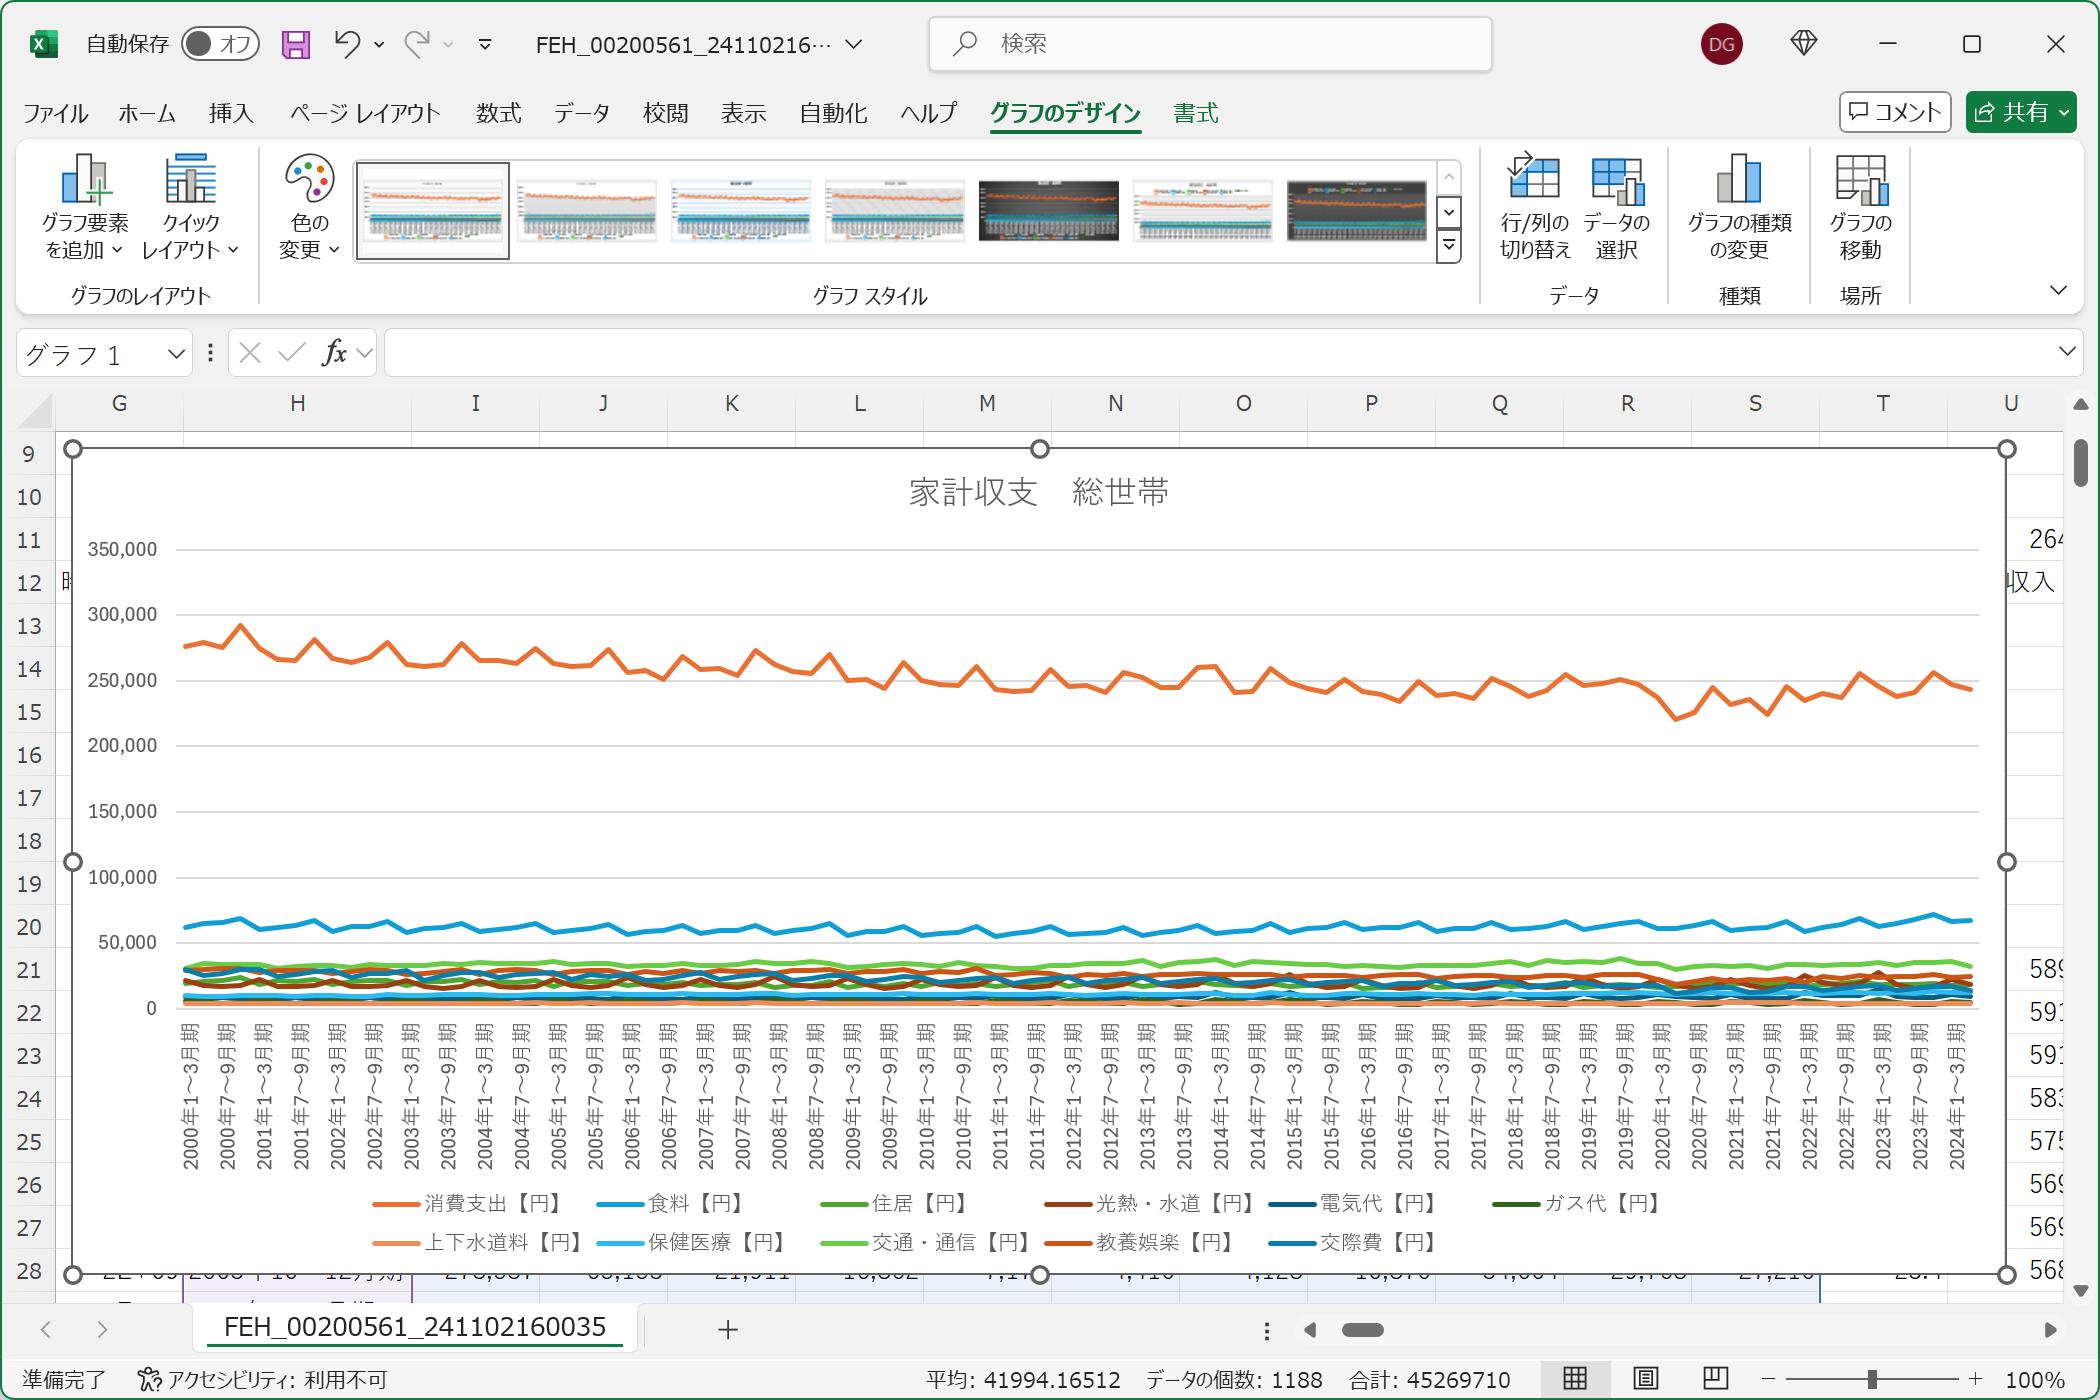Screen dimensions: 2100x1400
Task: Click the chart title 家計収支 総世帯
Action: 1039,493
